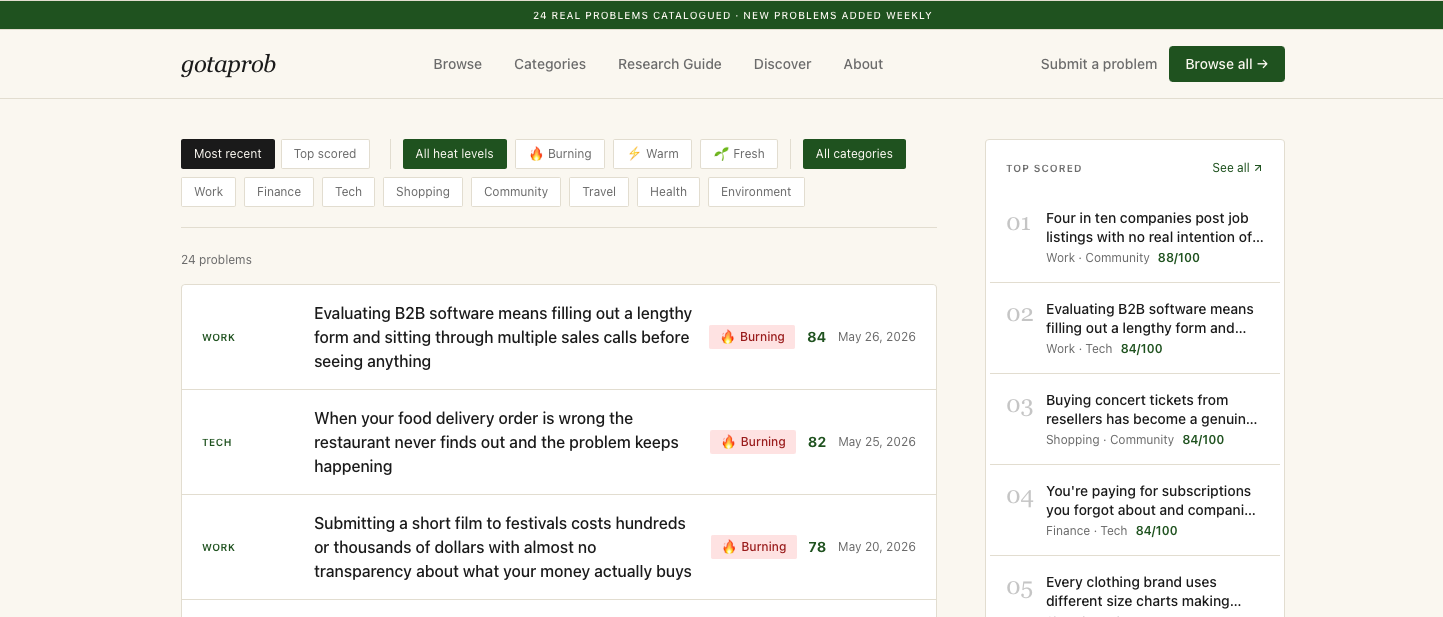Filter problems by Health category
1443x617 pixels.
[668, 192]
